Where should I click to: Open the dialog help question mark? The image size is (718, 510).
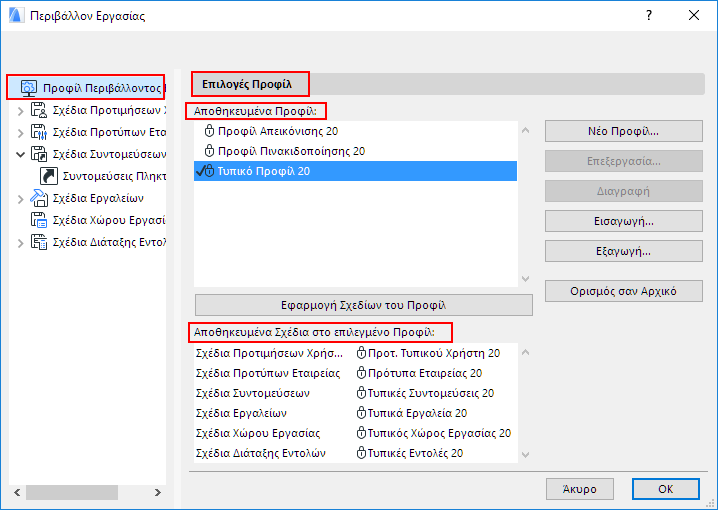pyautogui.click(x=648, y=16)
